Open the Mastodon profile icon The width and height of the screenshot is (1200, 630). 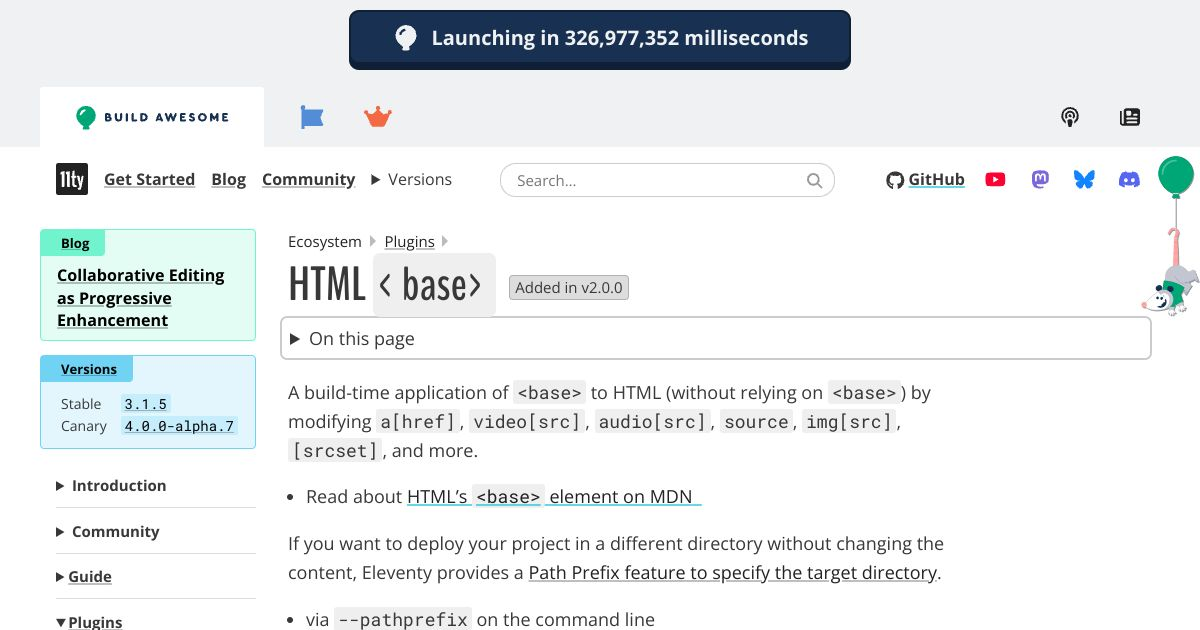[x=1040, y=180]
